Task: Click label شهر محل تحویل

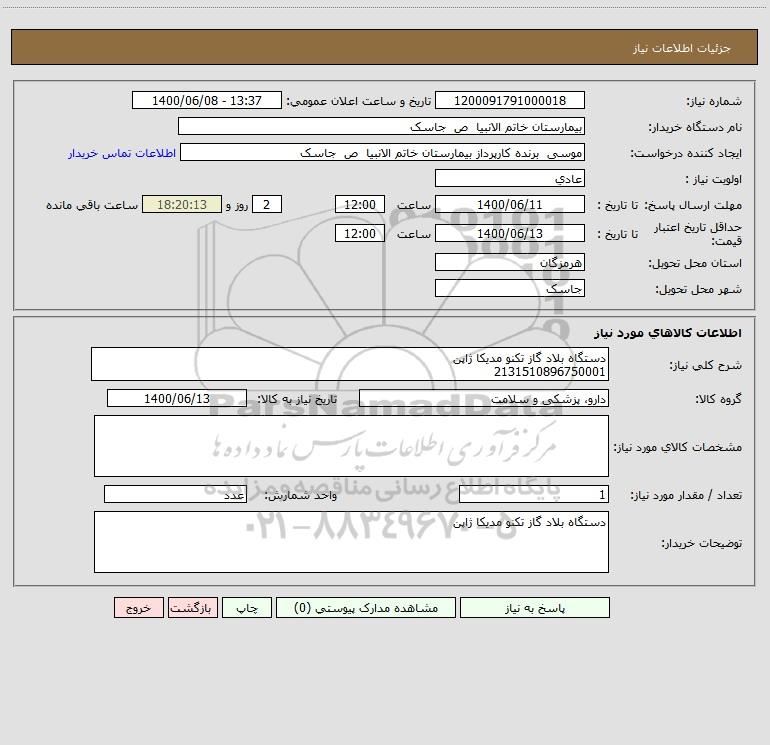Action: [x=698, y=289]
